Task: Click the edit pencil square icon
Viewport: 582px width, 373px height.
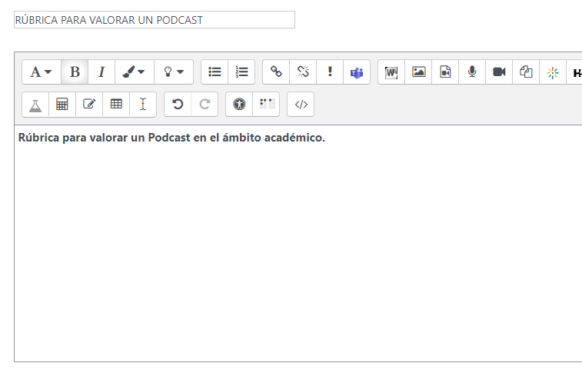Action: [x=89, y=104]
